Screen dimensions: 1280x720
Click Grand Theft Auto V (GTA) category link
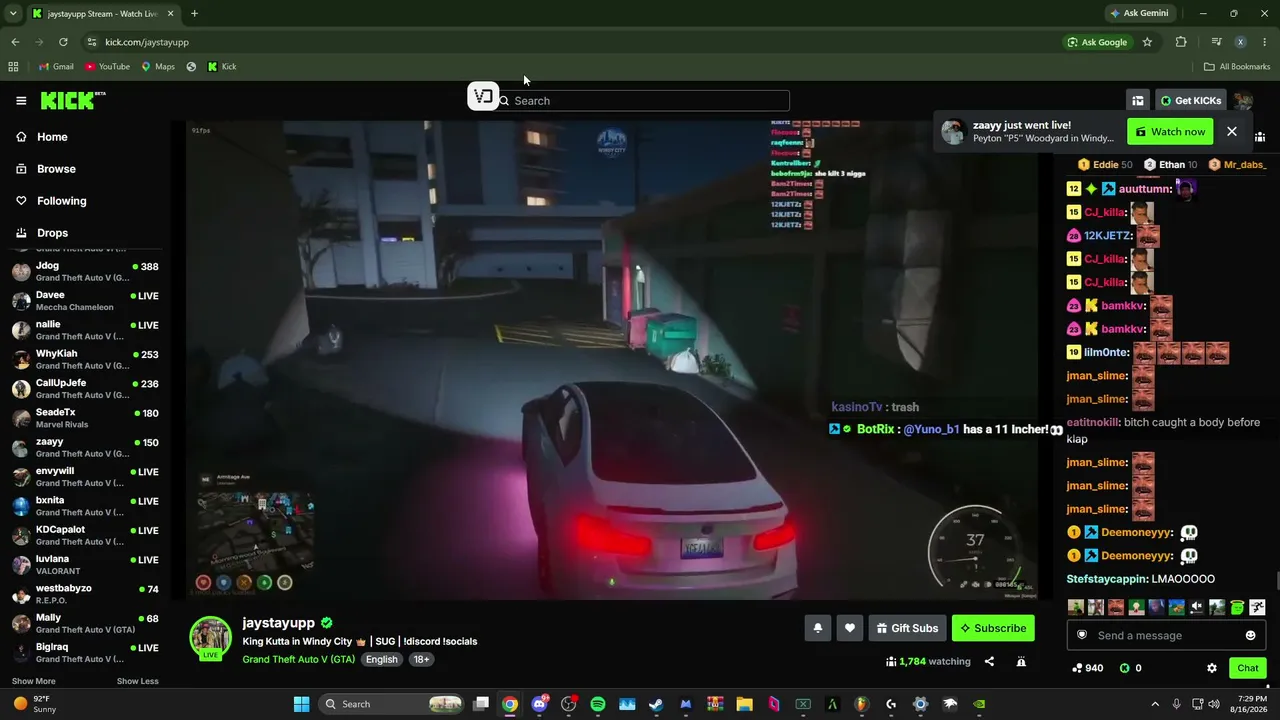298,660
